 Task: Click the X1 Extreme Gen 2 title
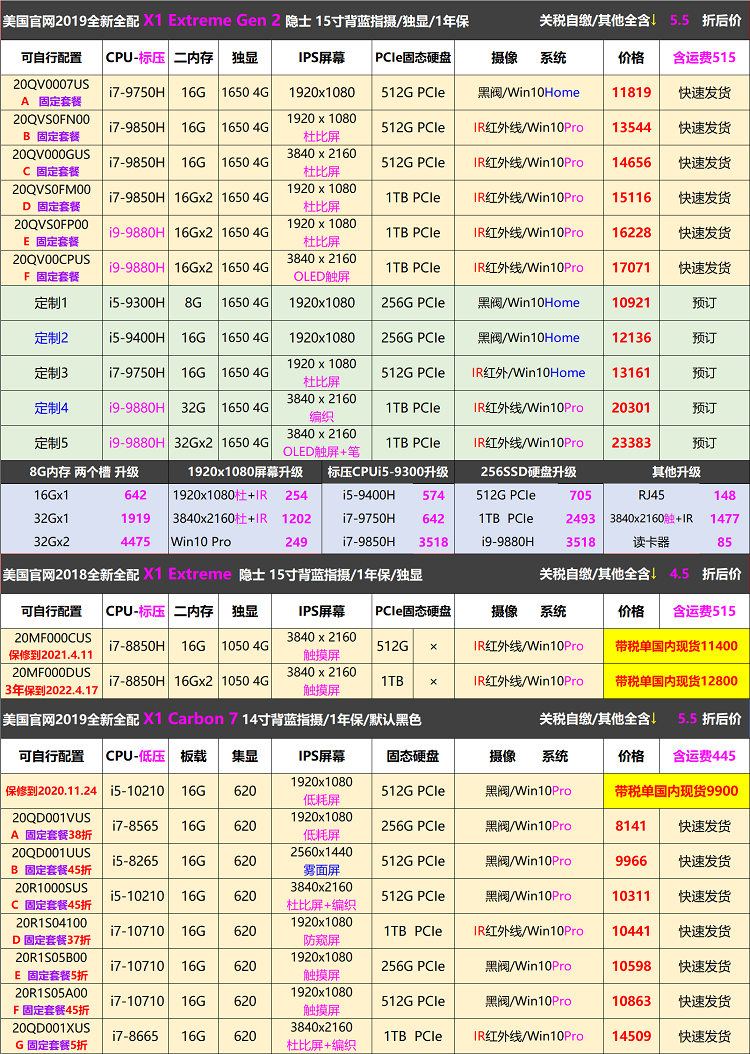pos(211,20)
